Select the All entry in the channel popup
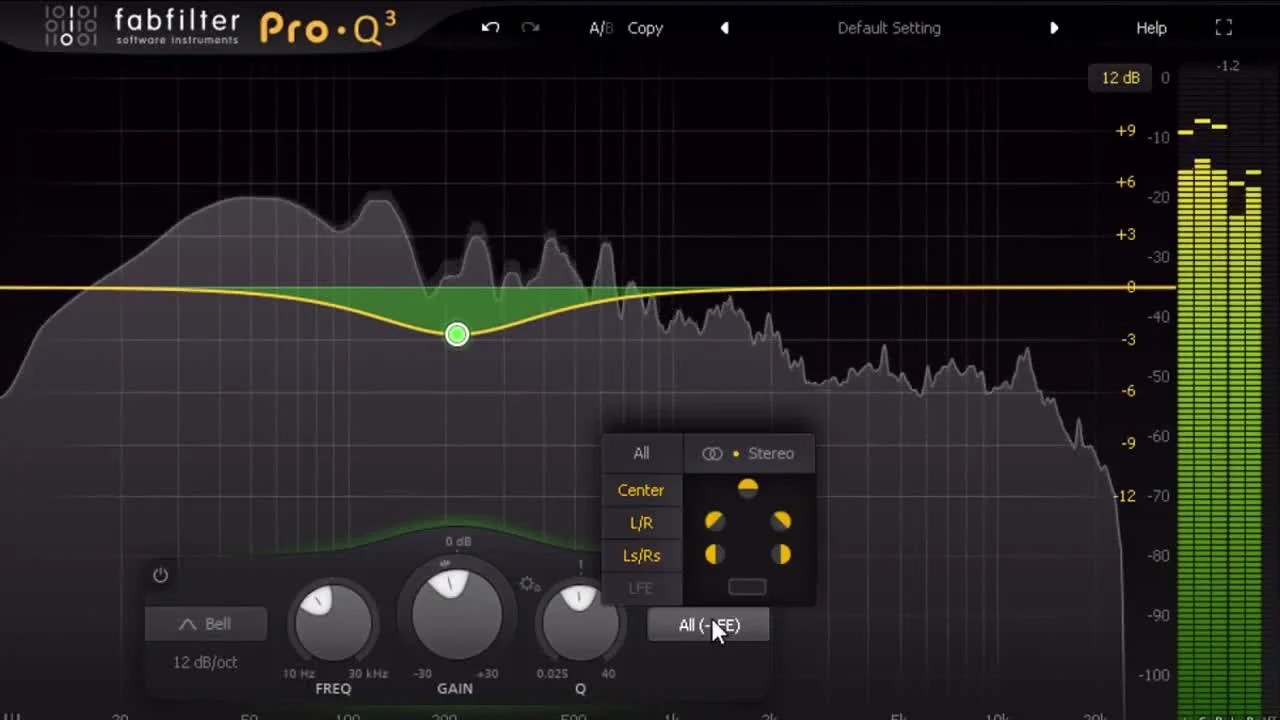This screenshot has height=720, width=1280. (x=640, y=453)
